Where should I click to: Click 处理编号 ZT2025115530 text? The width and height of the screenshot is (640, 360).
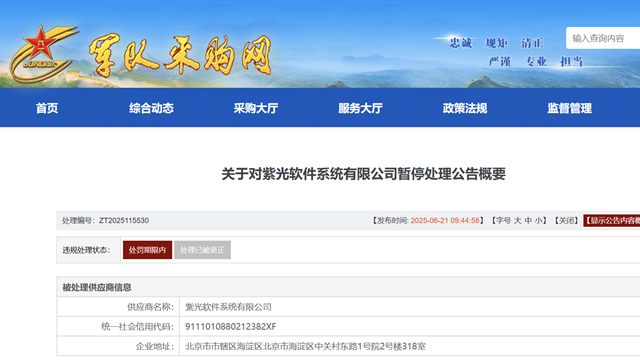[105, 221]
